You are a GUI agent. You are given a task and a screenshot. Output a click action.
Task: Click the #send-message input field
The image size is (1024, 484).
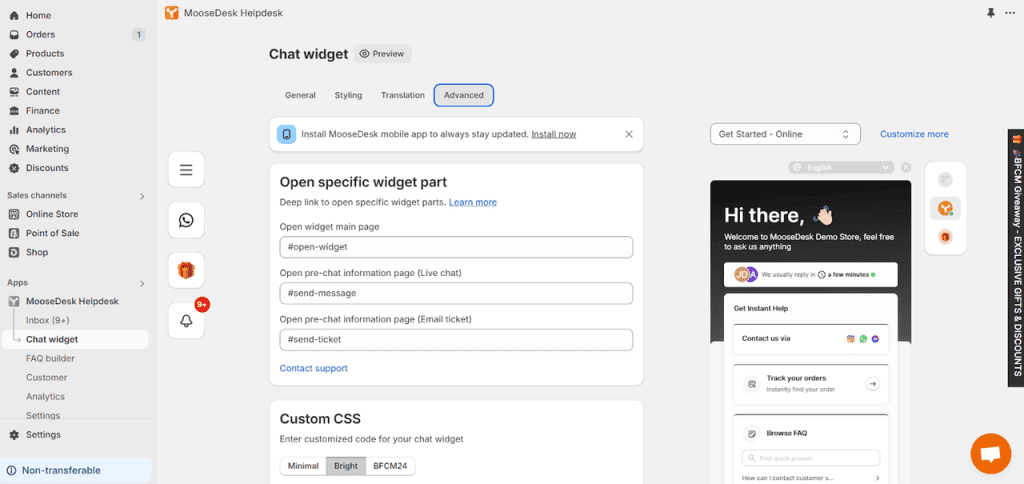pyautogui.click(x=456, y=293)
